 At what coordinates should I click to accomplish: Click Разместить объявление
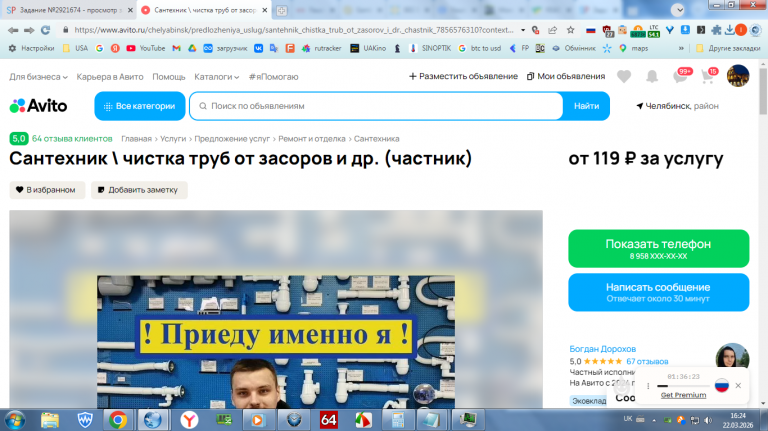pyautogui.click(x=463, y=76)
